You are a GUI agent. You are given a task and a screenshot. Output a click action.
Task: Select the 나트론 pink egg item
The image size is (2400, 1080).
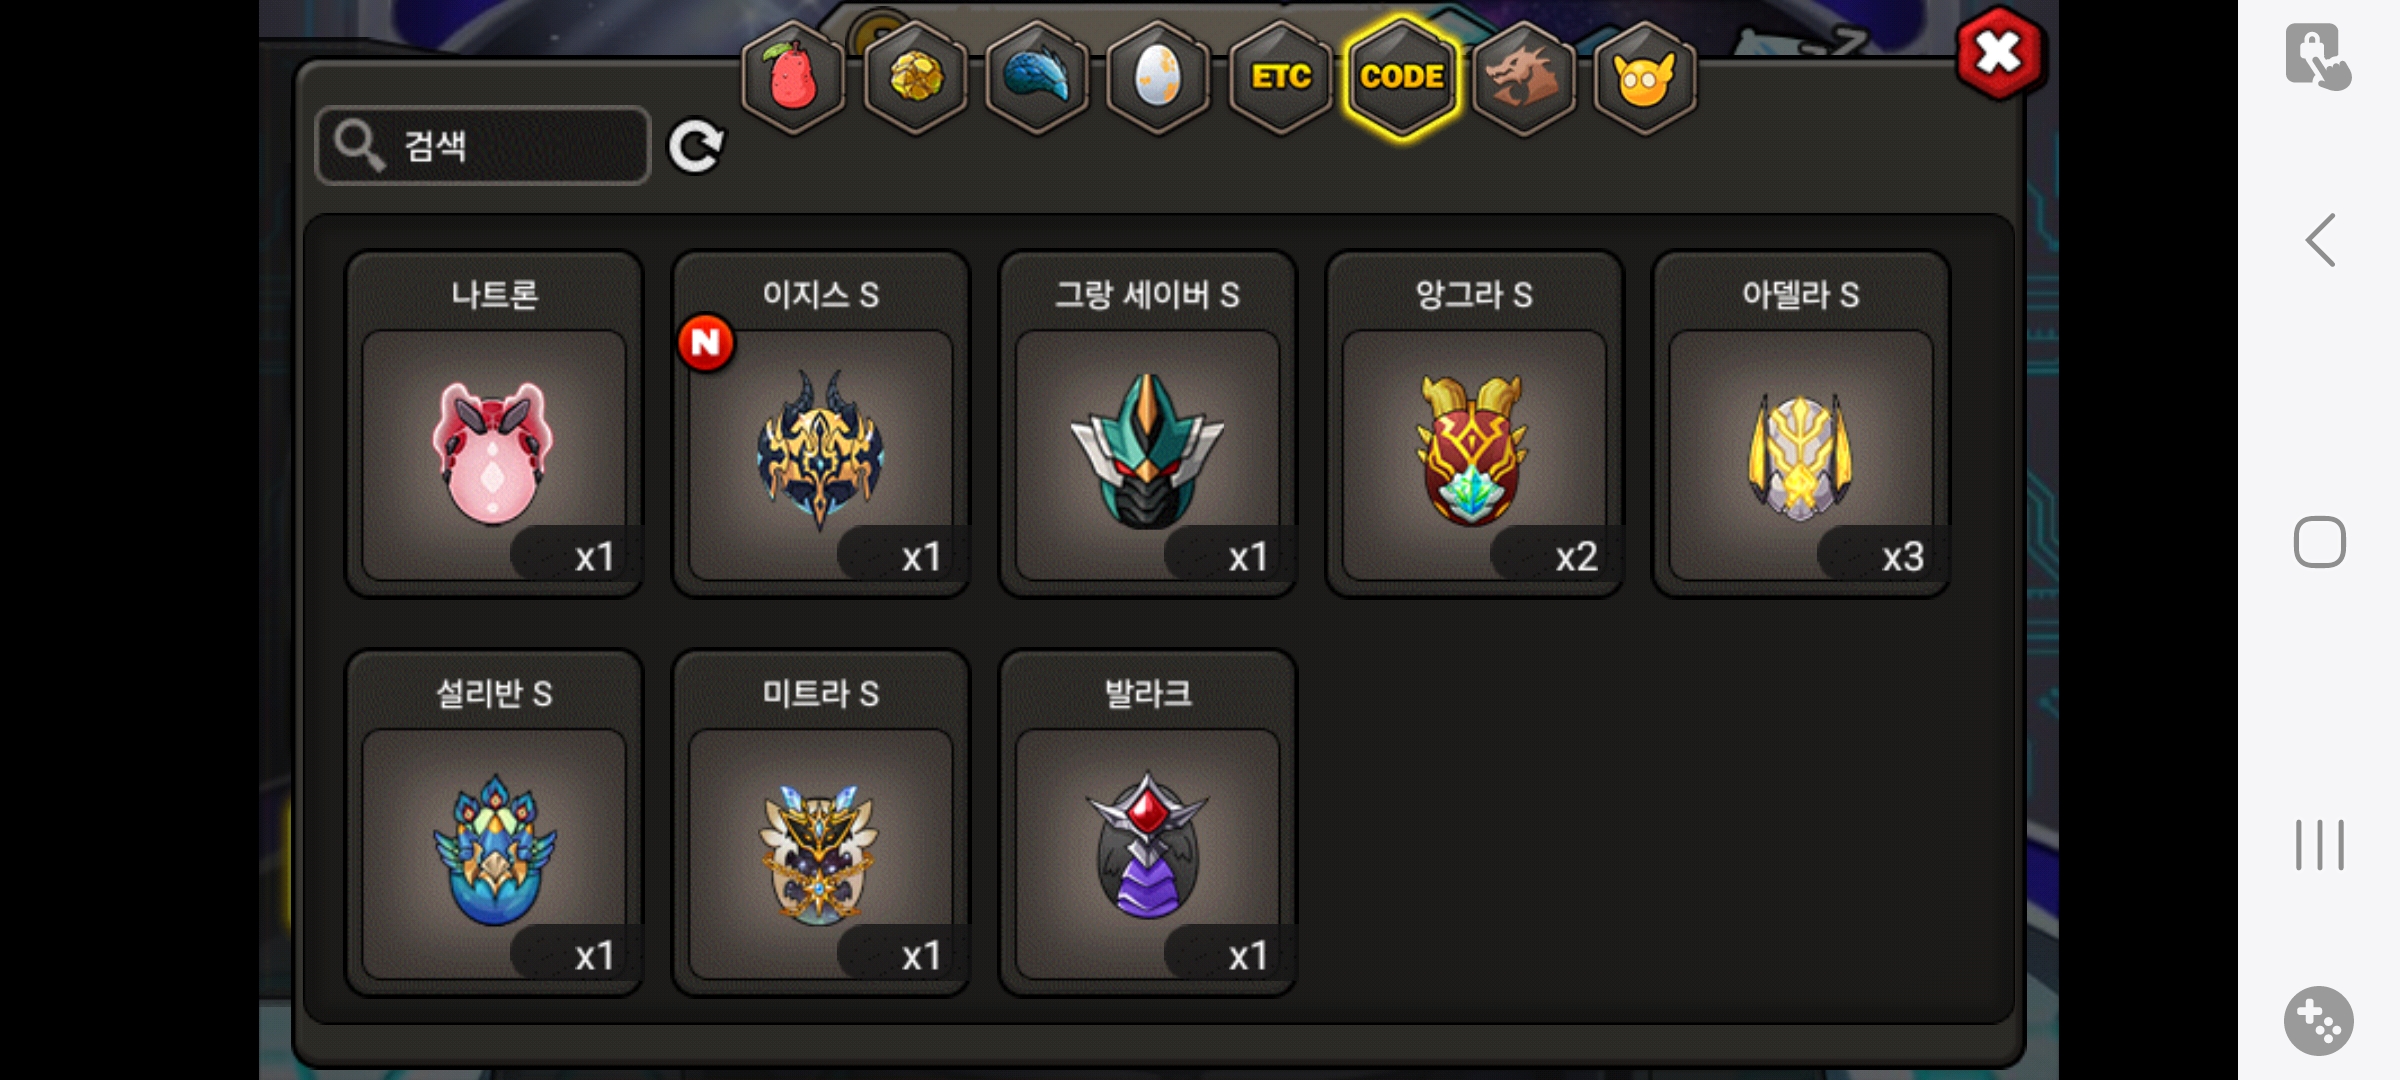pos(494,424)
